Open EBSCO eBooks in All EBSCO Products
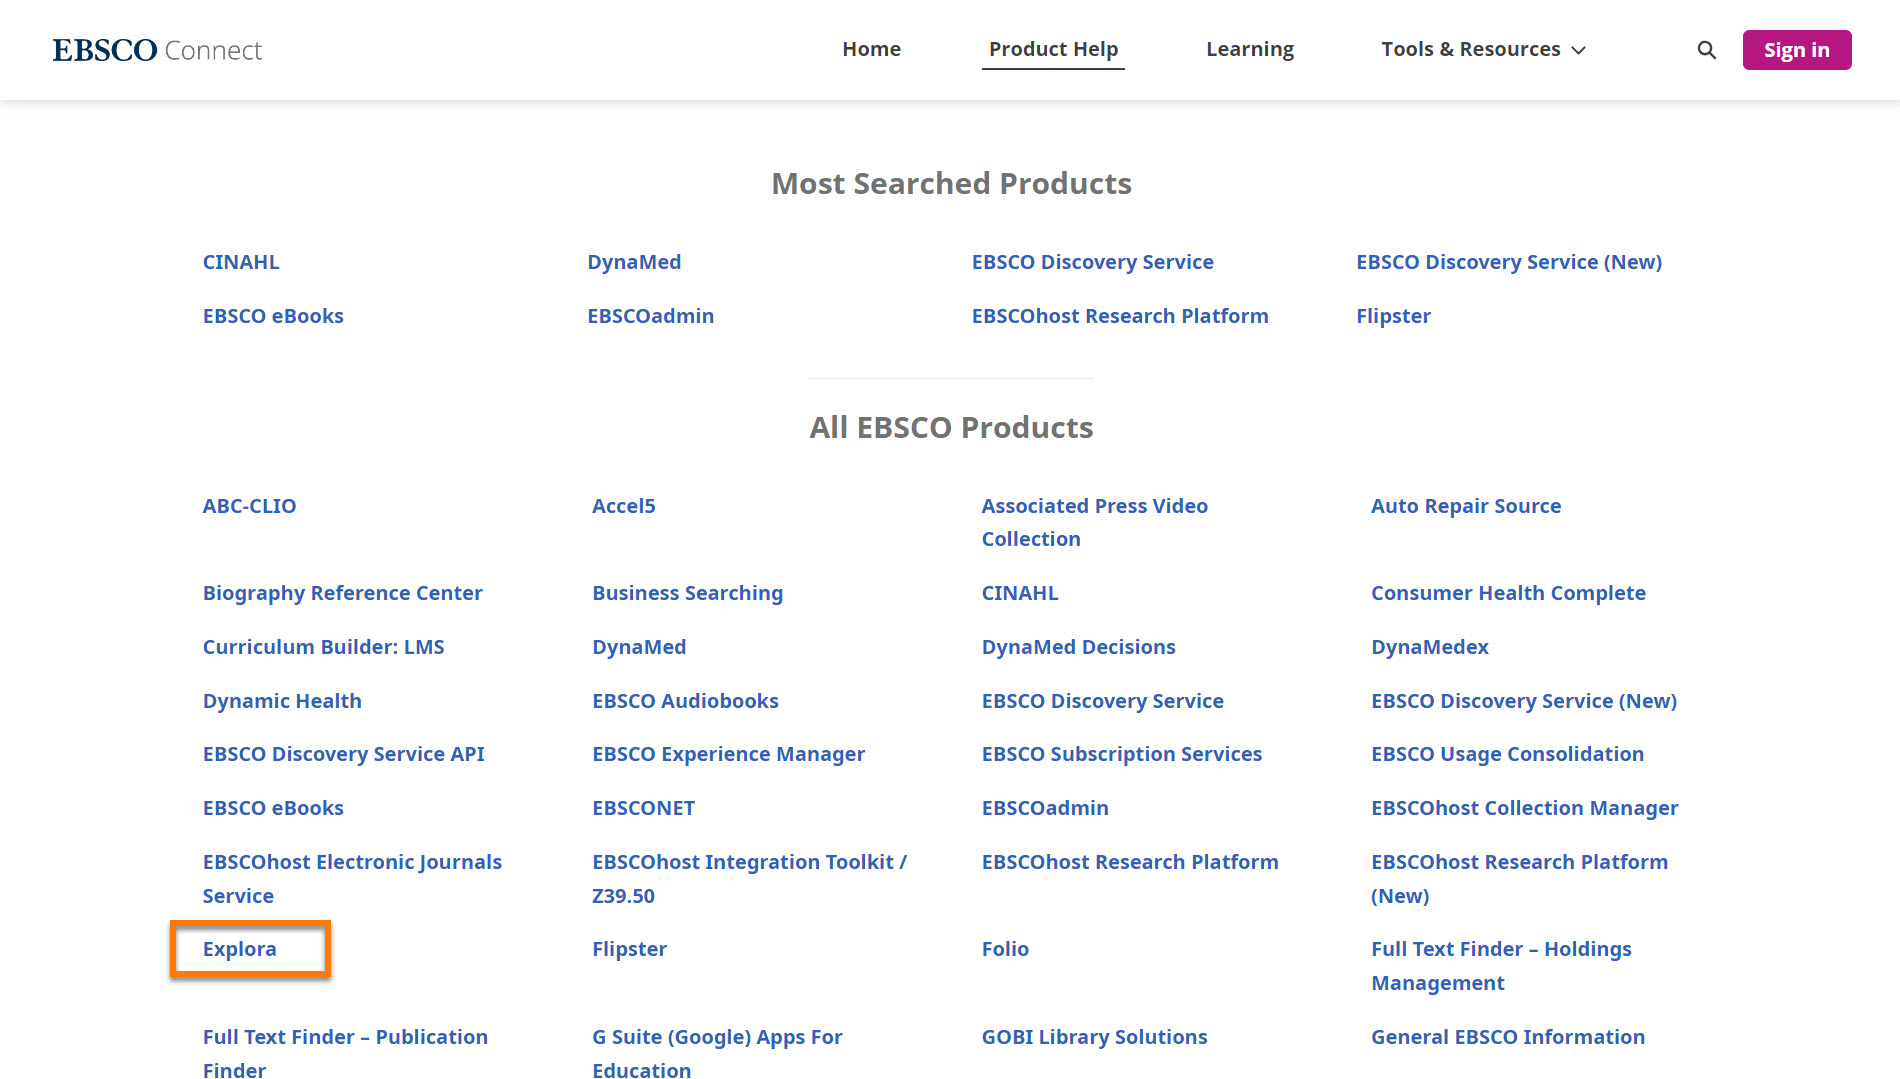 pos(273,808)
